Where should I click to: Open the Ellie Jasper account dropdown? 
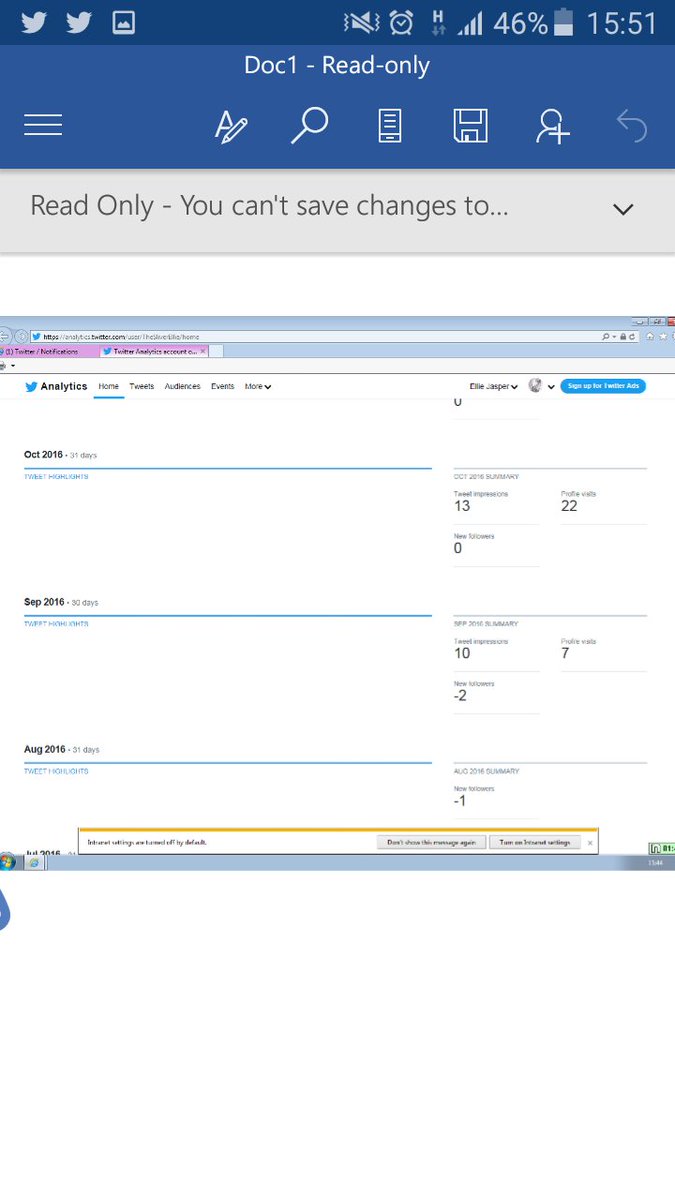(x=494, y=386)
